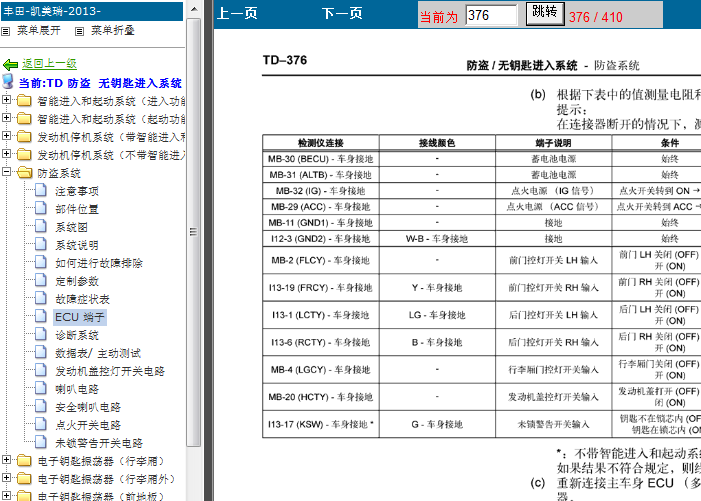Click the page icon beside 安全喇叭电路
The image size is (701, 501).
(41, 407)
